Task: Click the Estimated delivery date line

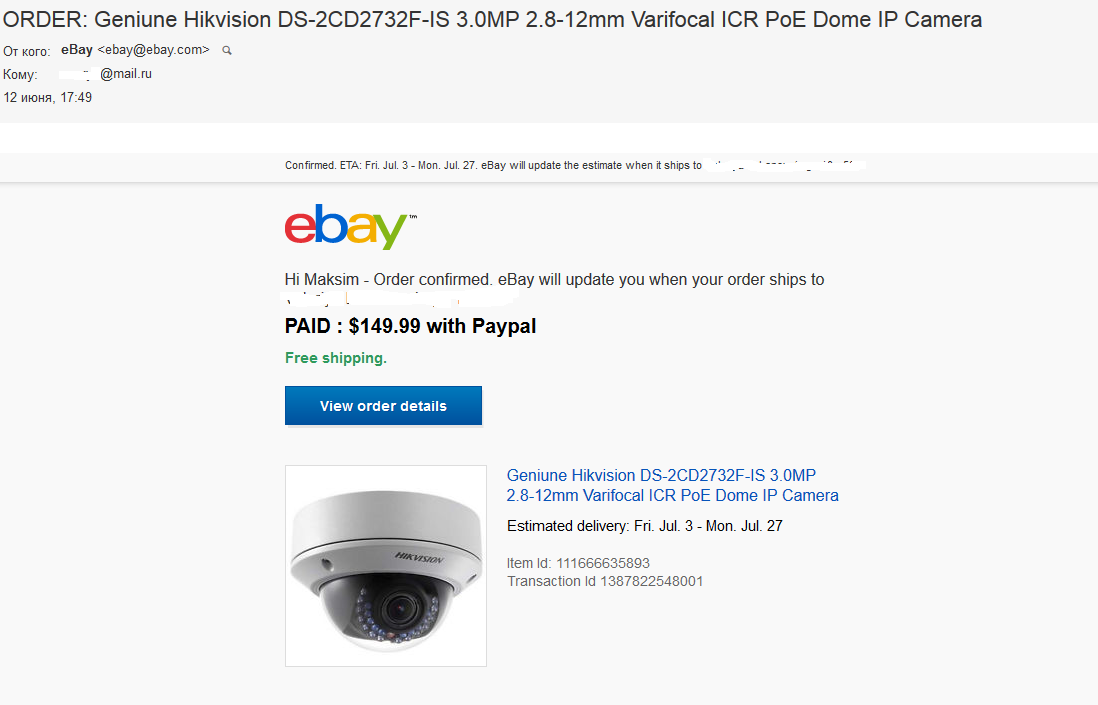Action: (x=644, y=526)
